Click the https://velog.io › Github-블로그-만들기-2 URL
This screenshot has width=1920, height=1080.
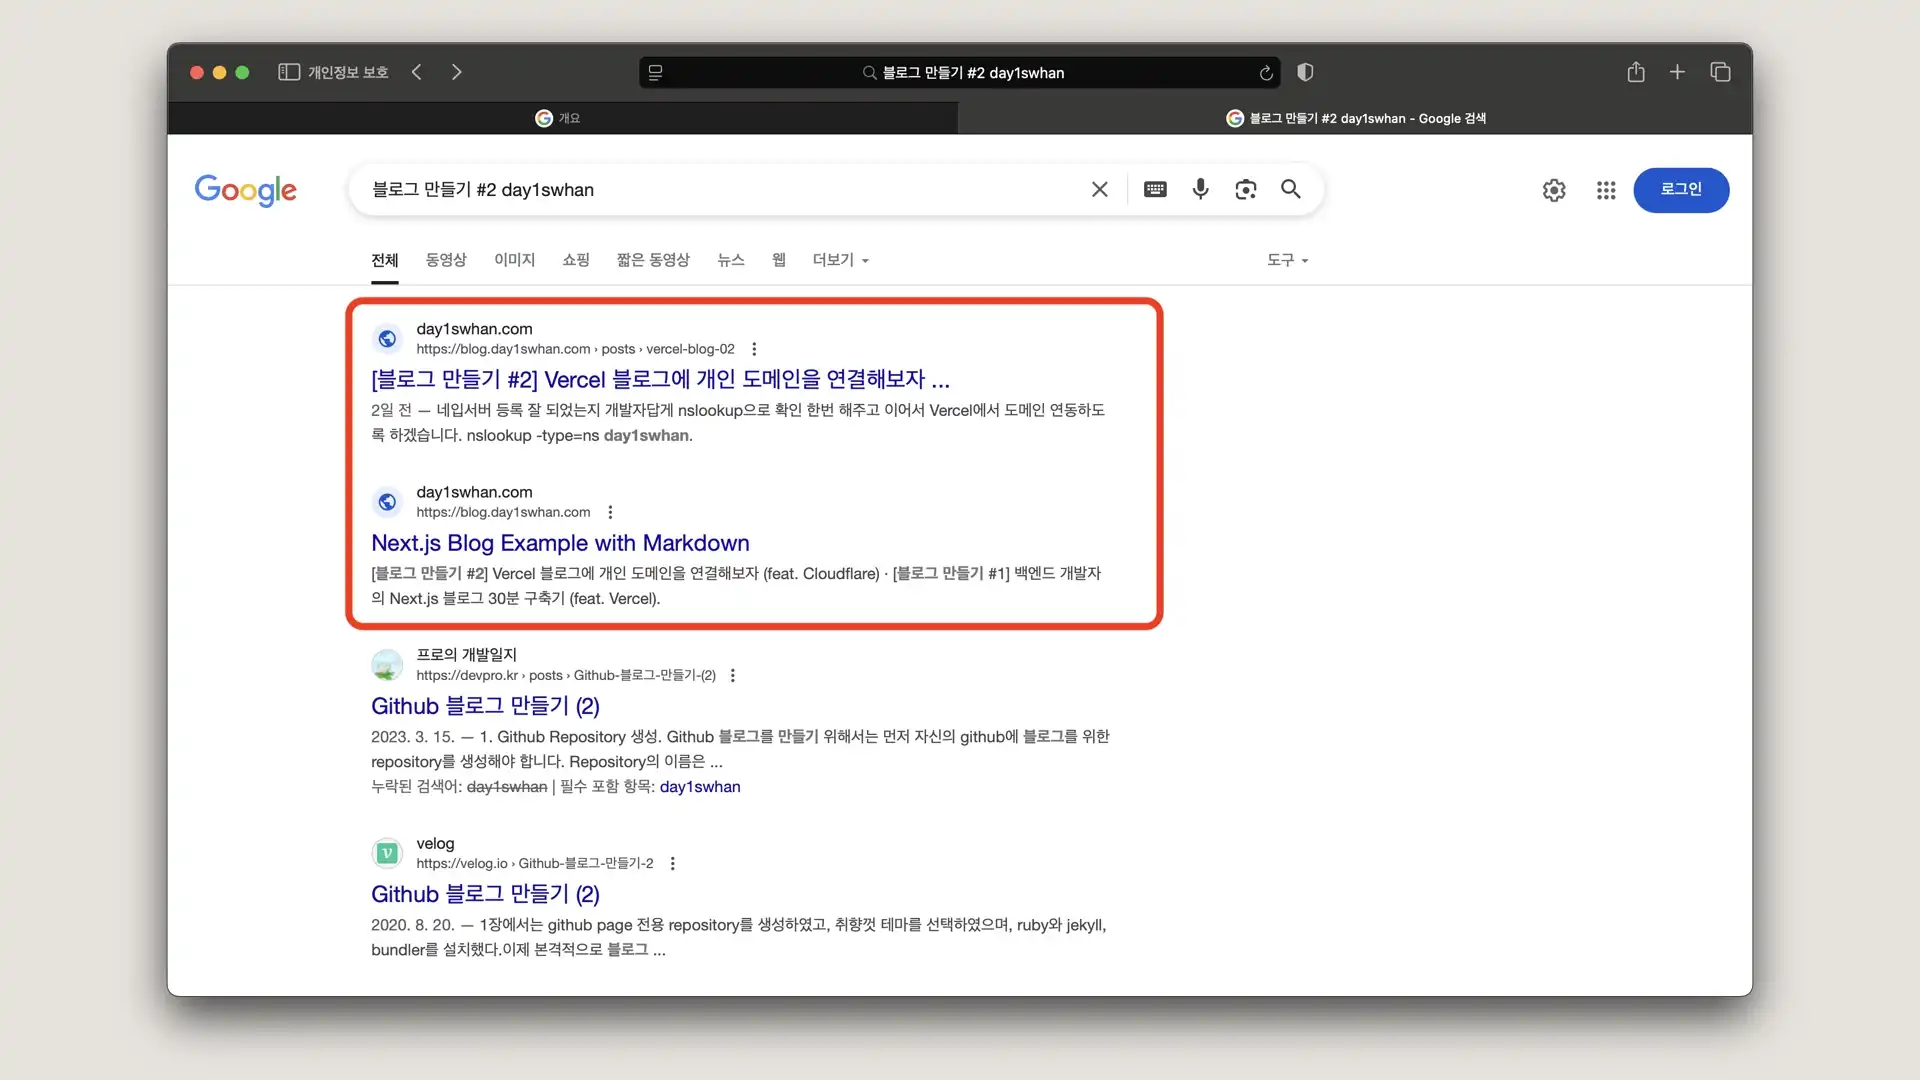[535, 863]
